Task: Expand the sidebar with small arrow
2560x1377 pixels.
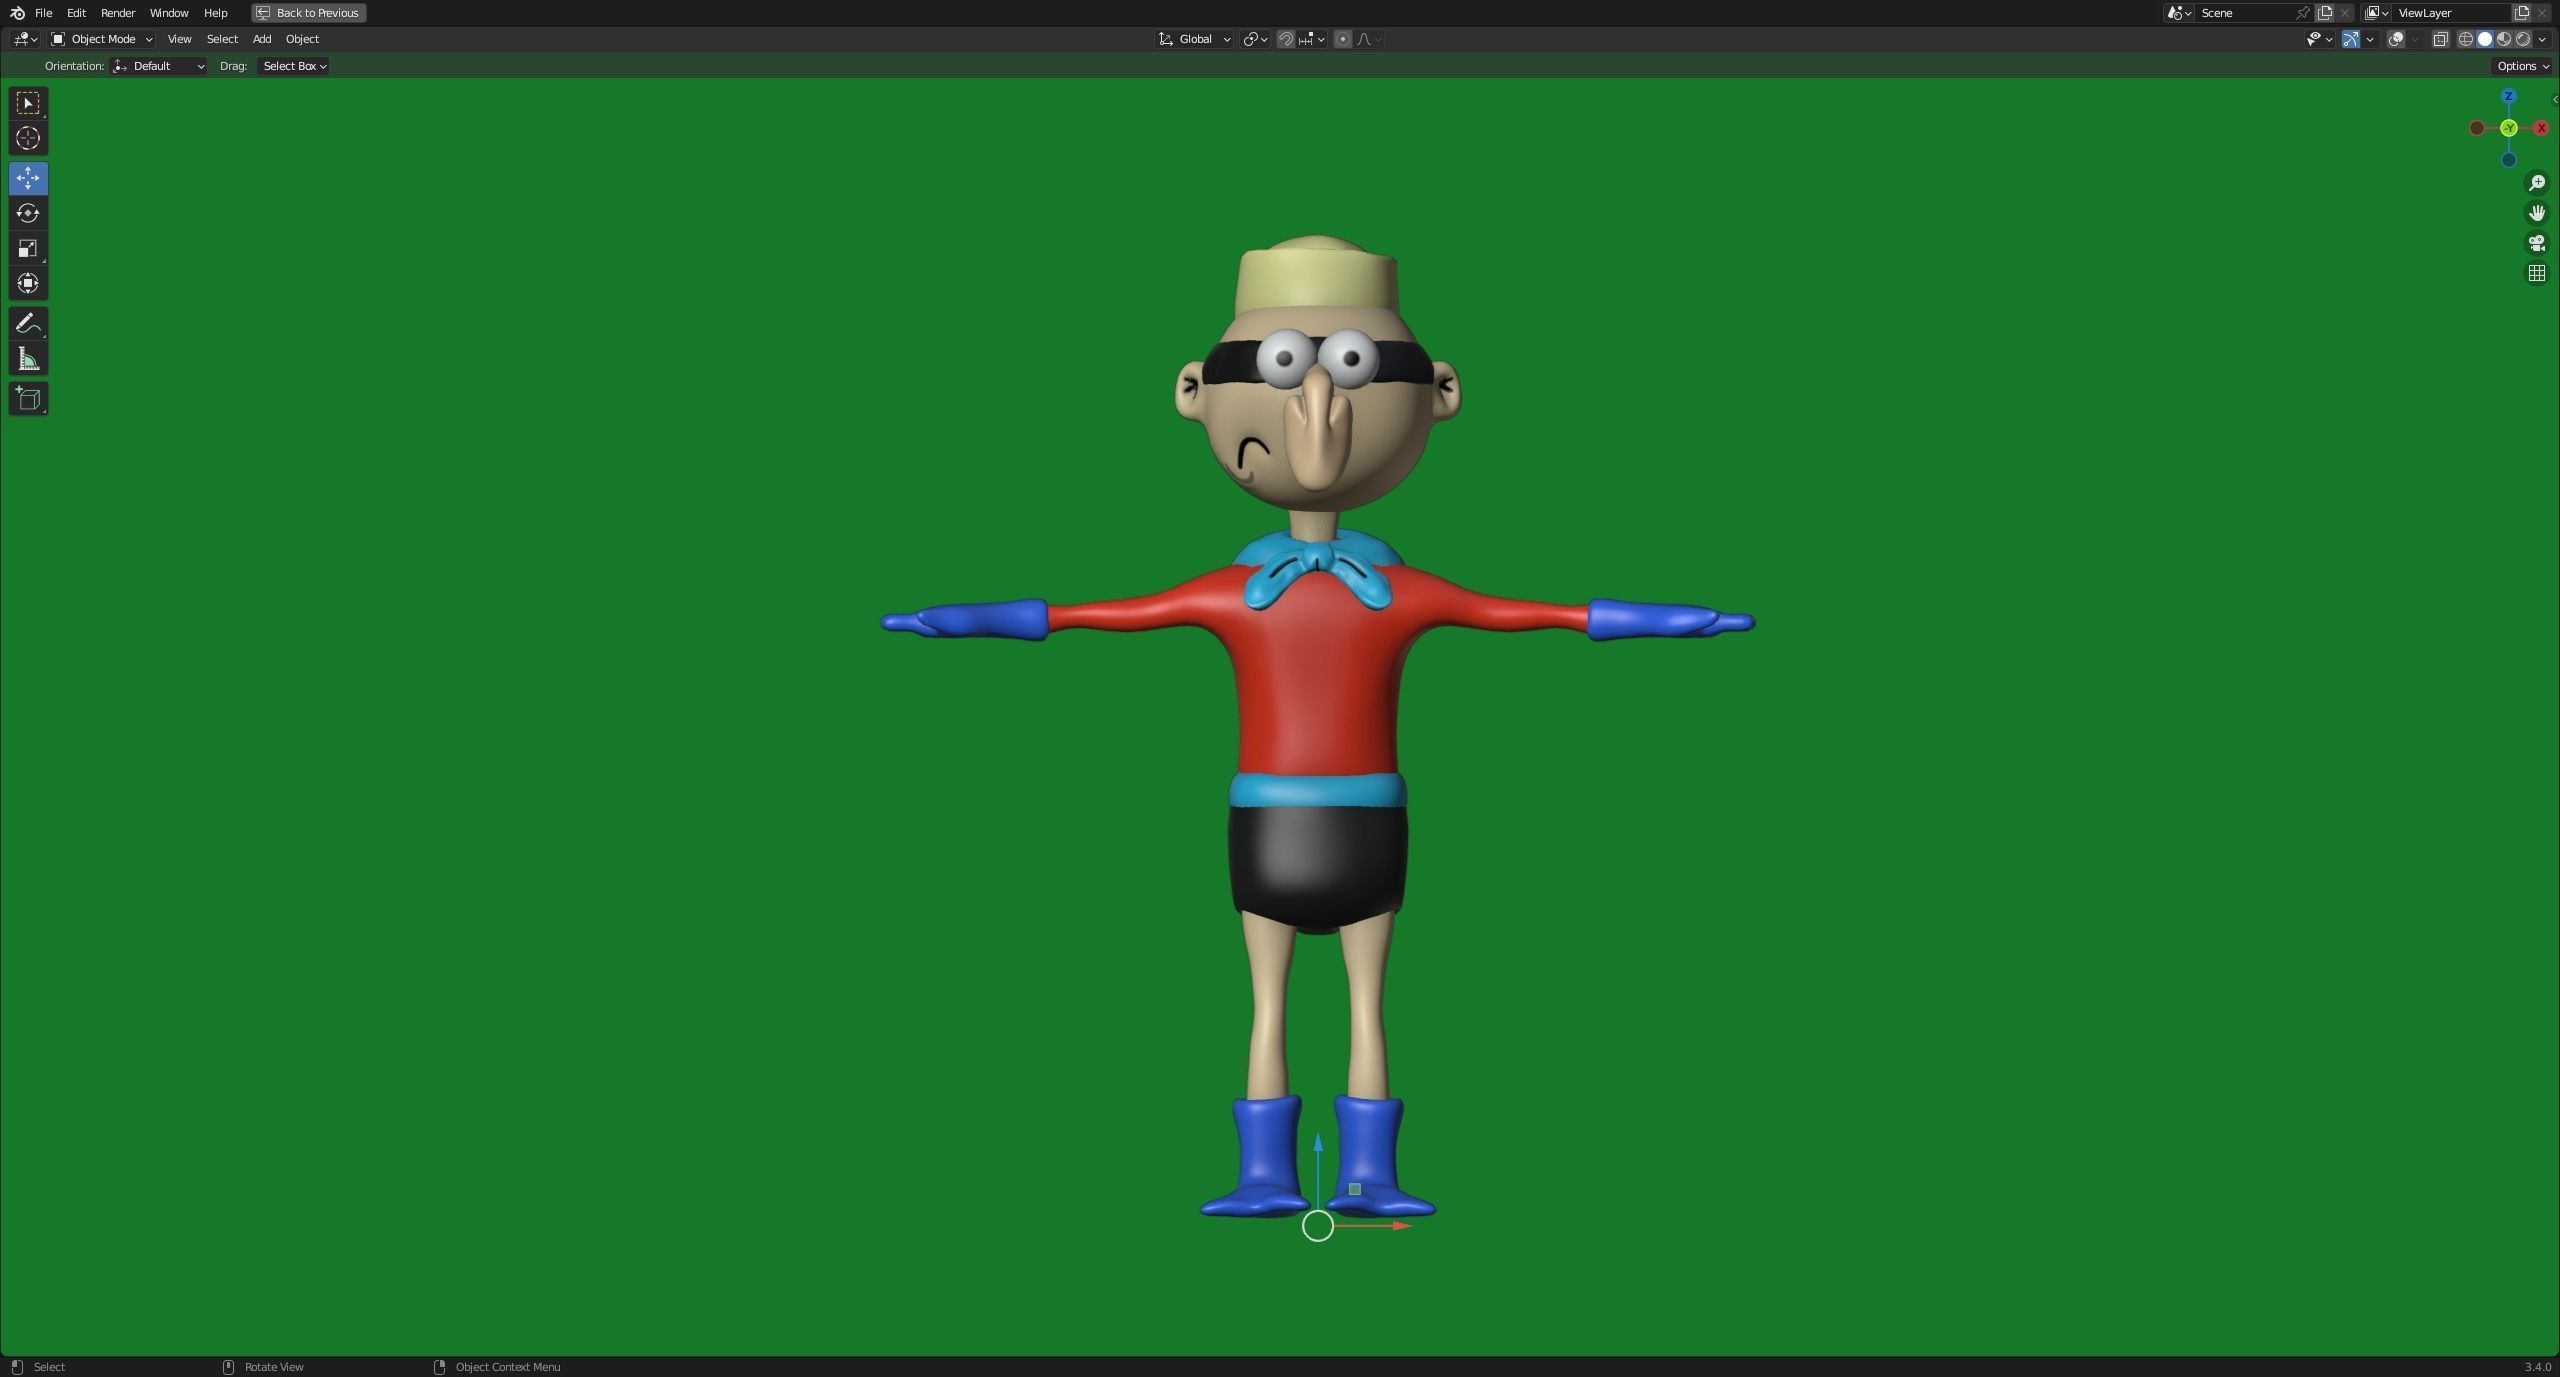Action: click(x=2555, y=99)
